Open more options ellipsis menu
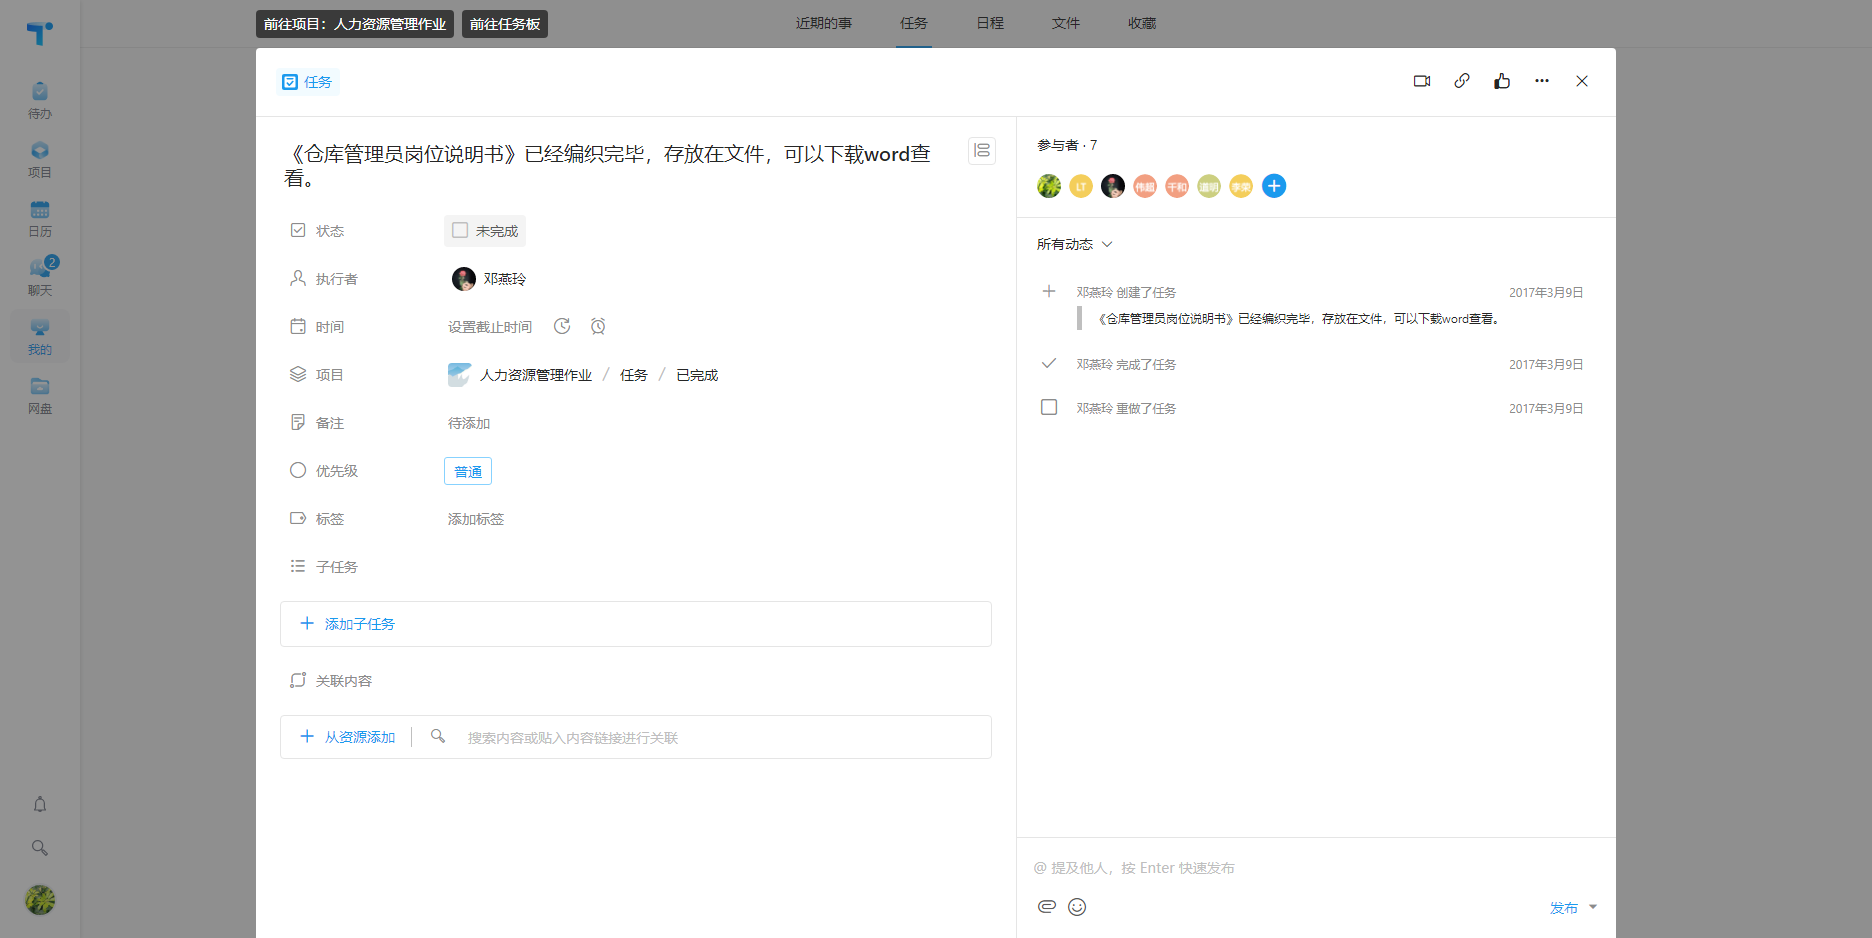Viewport: 1872px width, 938px height. (1542, 81)
